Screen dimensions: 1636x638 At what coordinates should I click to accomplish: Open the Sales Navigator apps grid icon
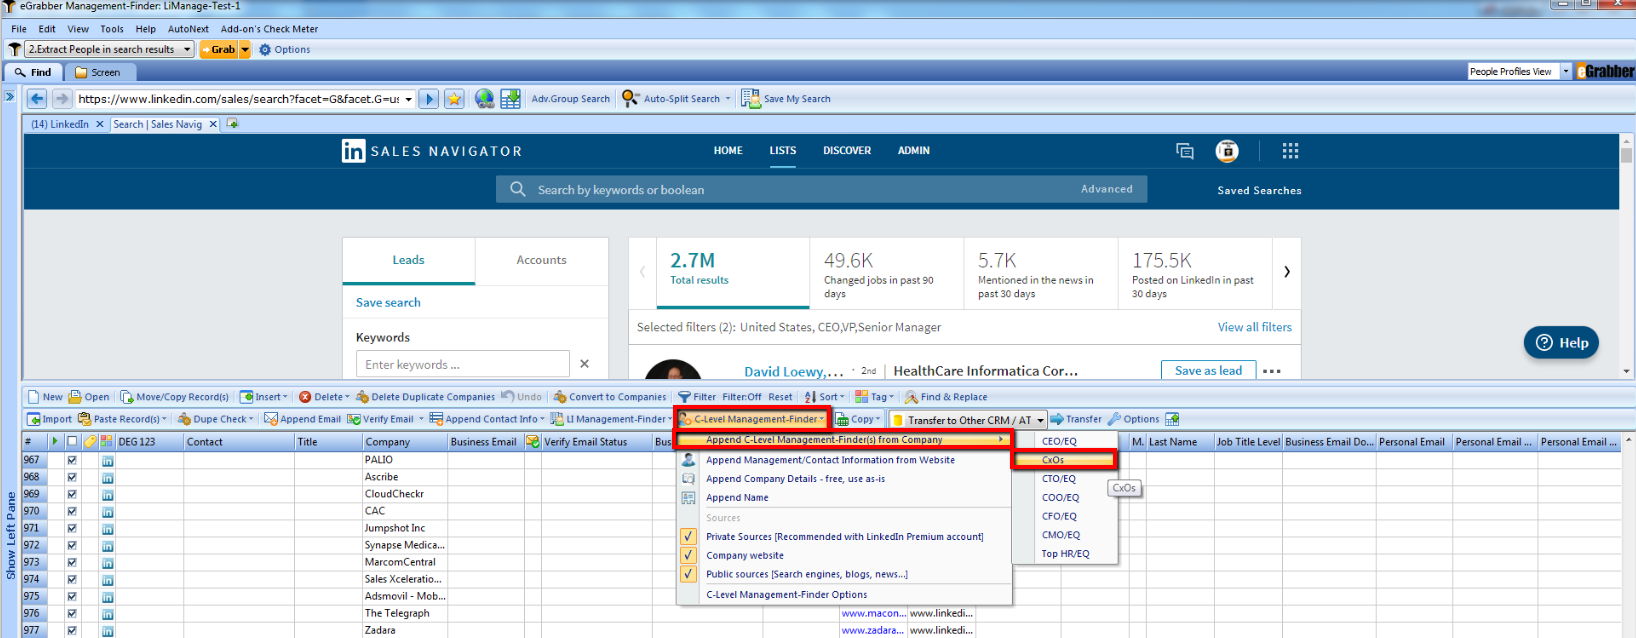coord(1291,151)
